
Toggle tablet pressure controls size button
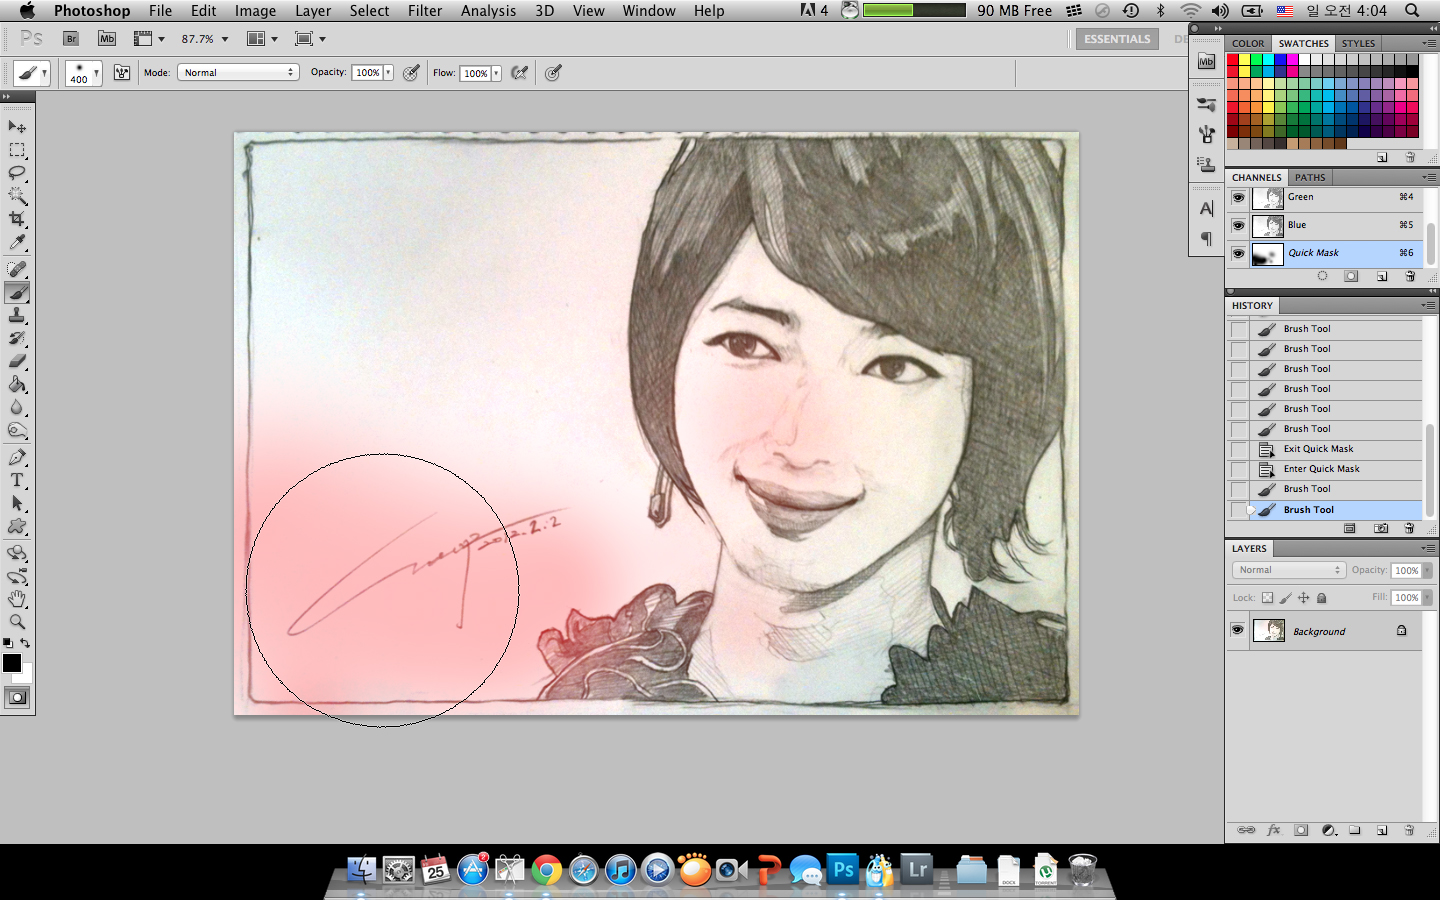[x=553, y=72]
